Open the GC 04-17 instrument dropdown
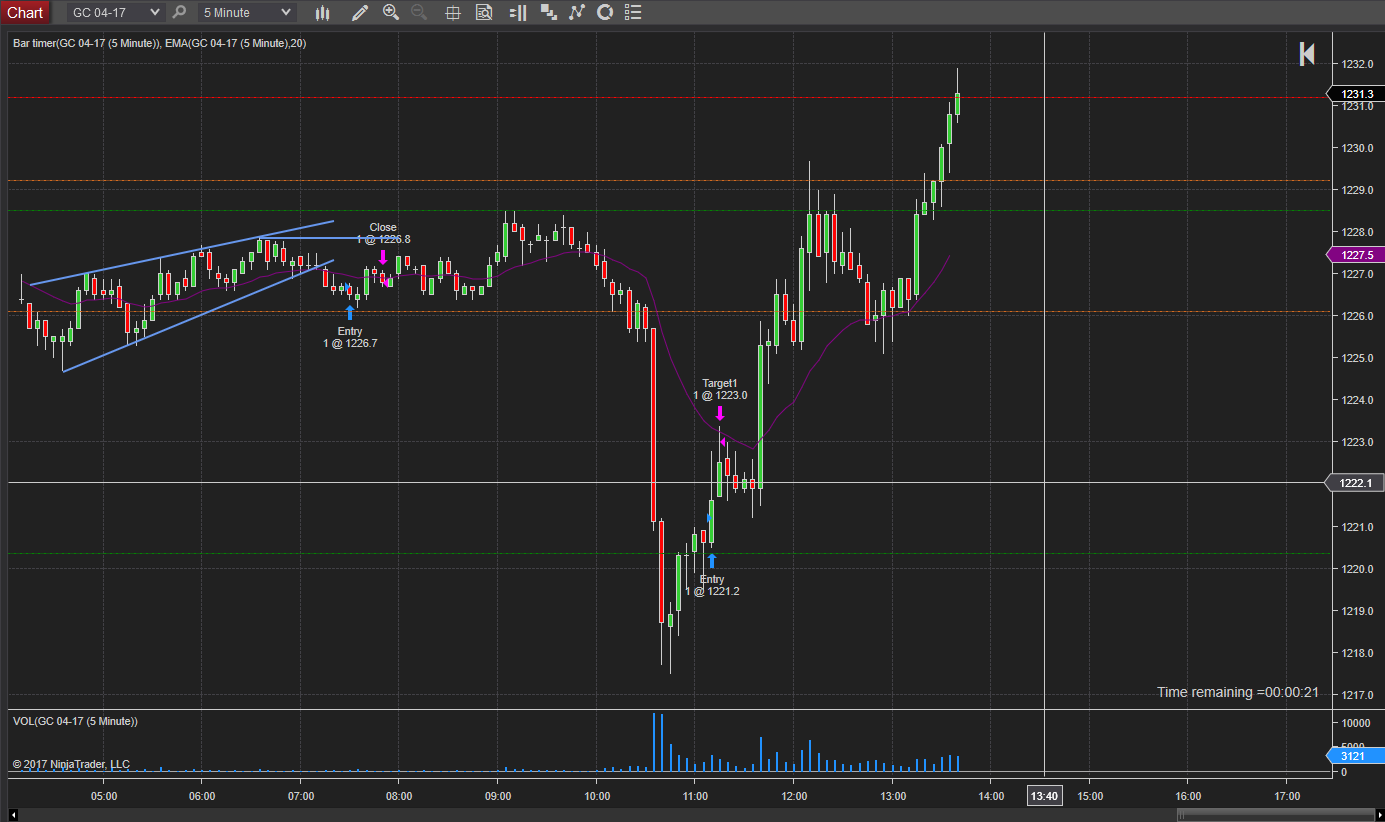1385x822 pixels. 116,12
